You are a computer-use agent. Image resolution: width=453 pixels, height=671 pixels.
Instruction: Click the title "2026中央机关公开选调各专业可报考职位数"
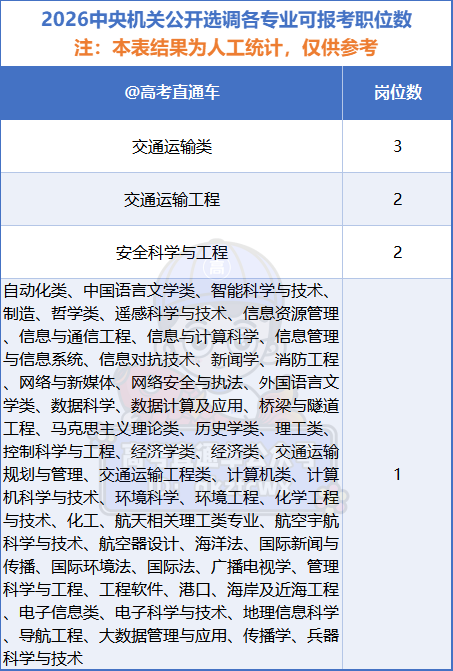pyautogui.click(x=226, y=20)
